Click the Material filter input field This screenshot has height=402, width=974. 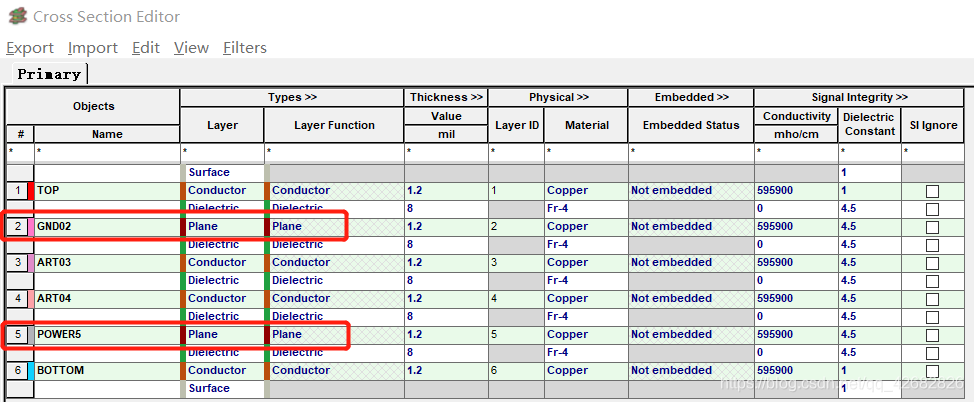586,153
